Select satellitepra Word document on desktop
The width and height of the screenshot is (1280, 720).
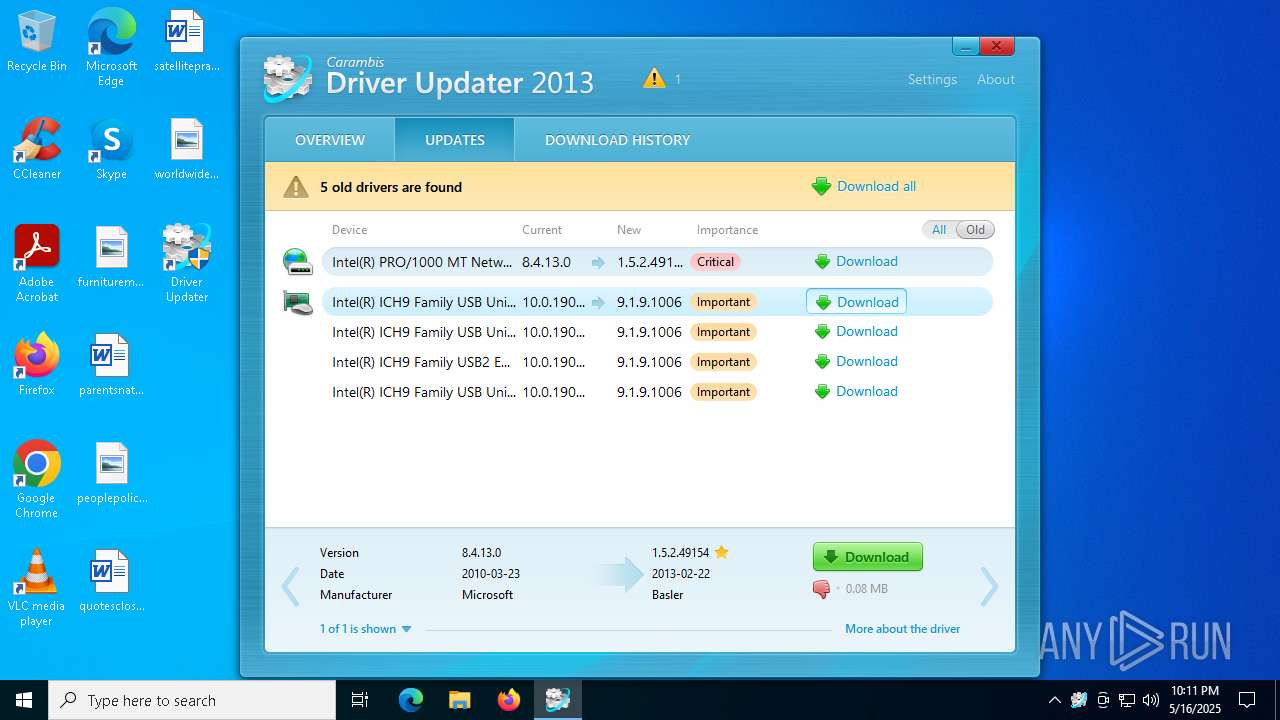pos(187,42)
